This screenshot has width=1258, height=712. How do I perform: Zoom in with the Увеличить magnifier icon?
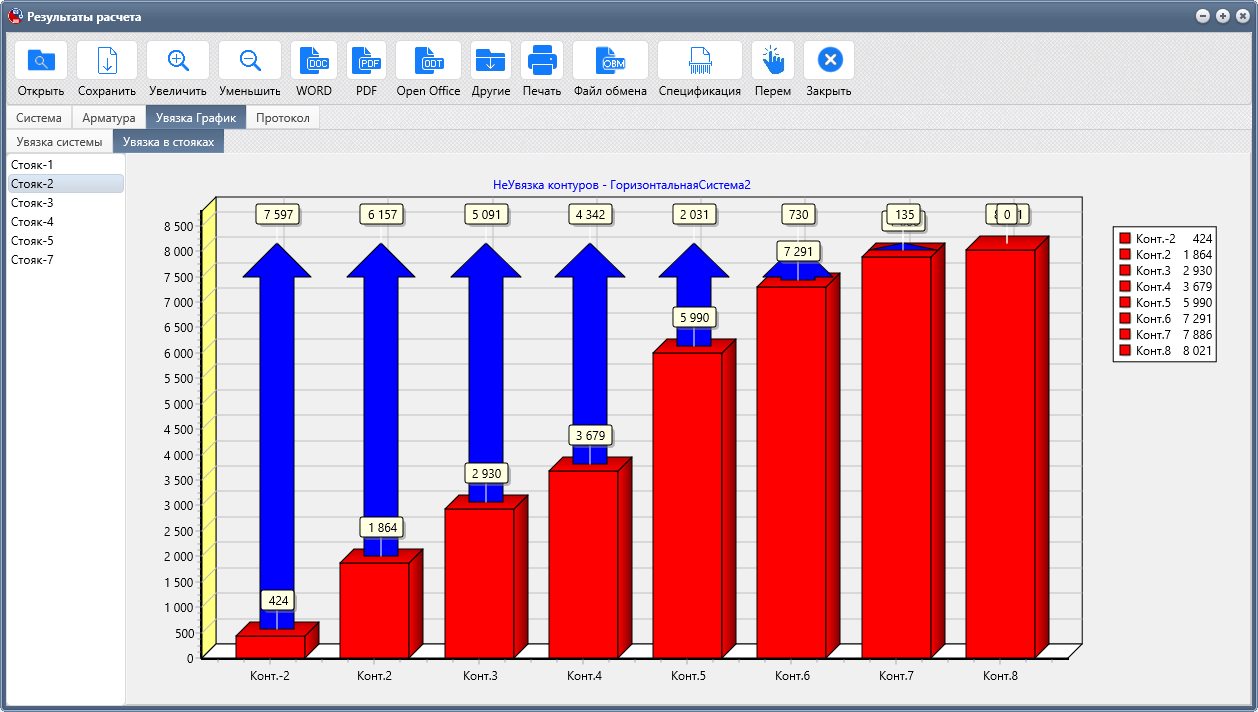click(178, 60)
